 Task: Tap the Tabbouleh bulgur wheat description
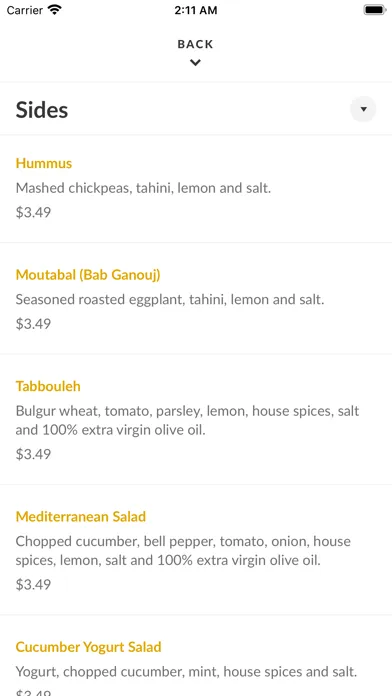point(187,420)
